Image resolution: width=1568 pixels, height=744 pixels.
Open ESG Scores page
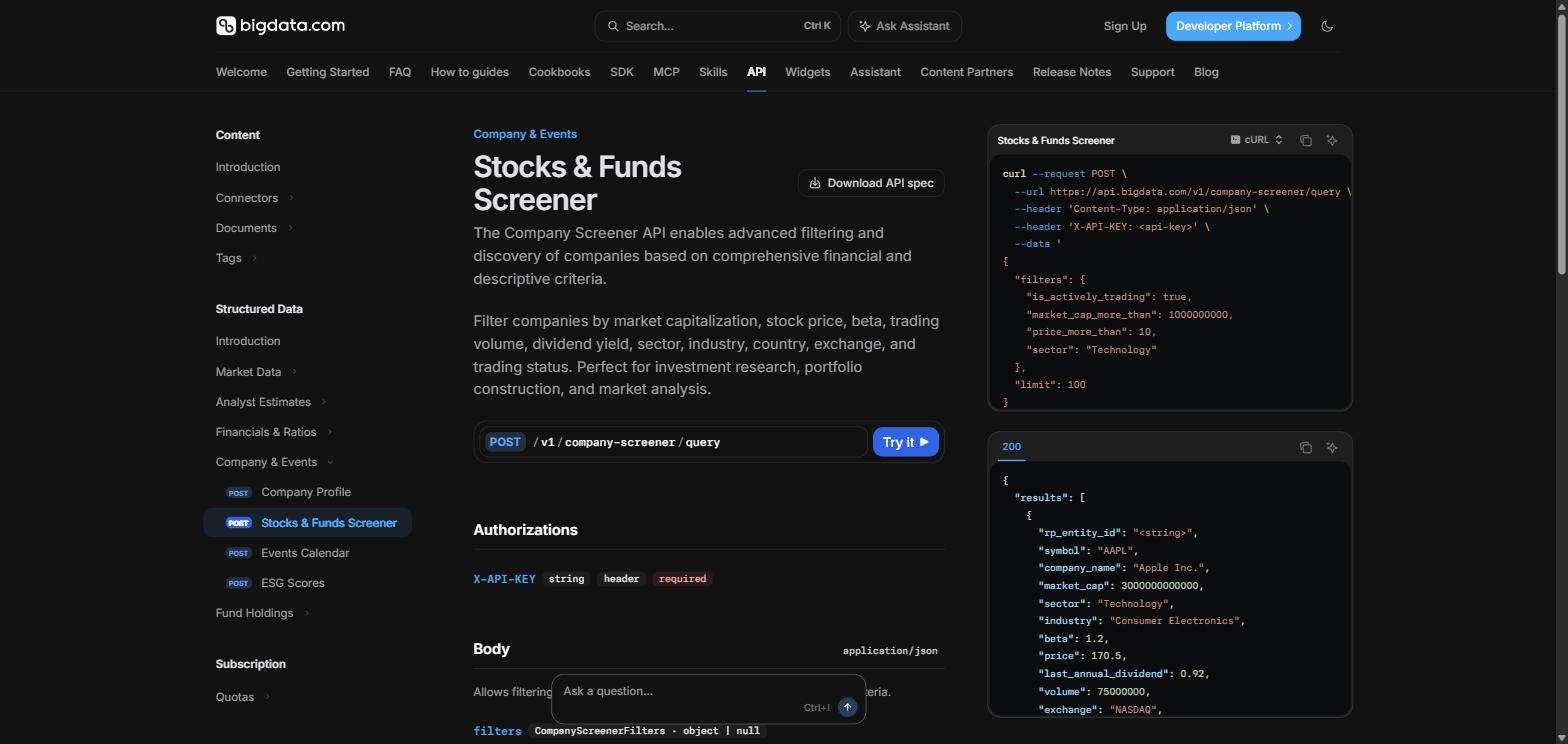click(293, 583)
